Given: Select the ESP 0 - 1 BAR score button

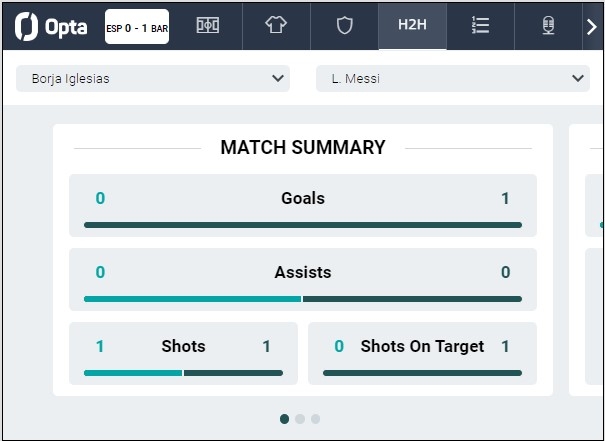Looking at the screenshot, I should 137,27.
